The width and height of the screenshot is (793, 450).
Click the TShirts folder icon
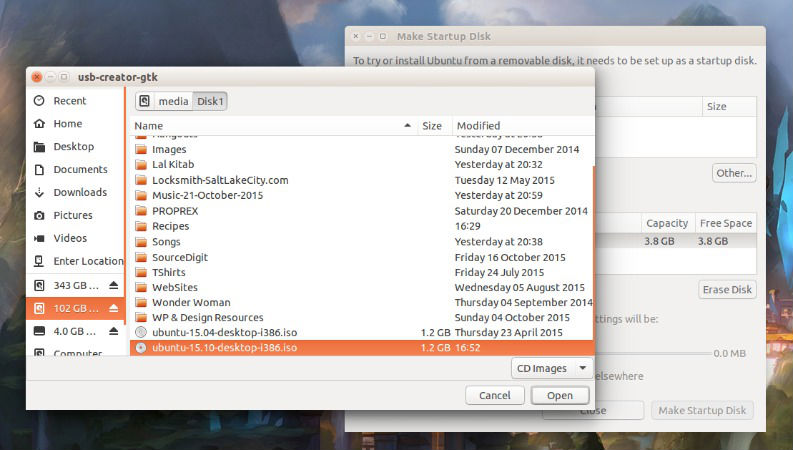[x=141, y=272]
